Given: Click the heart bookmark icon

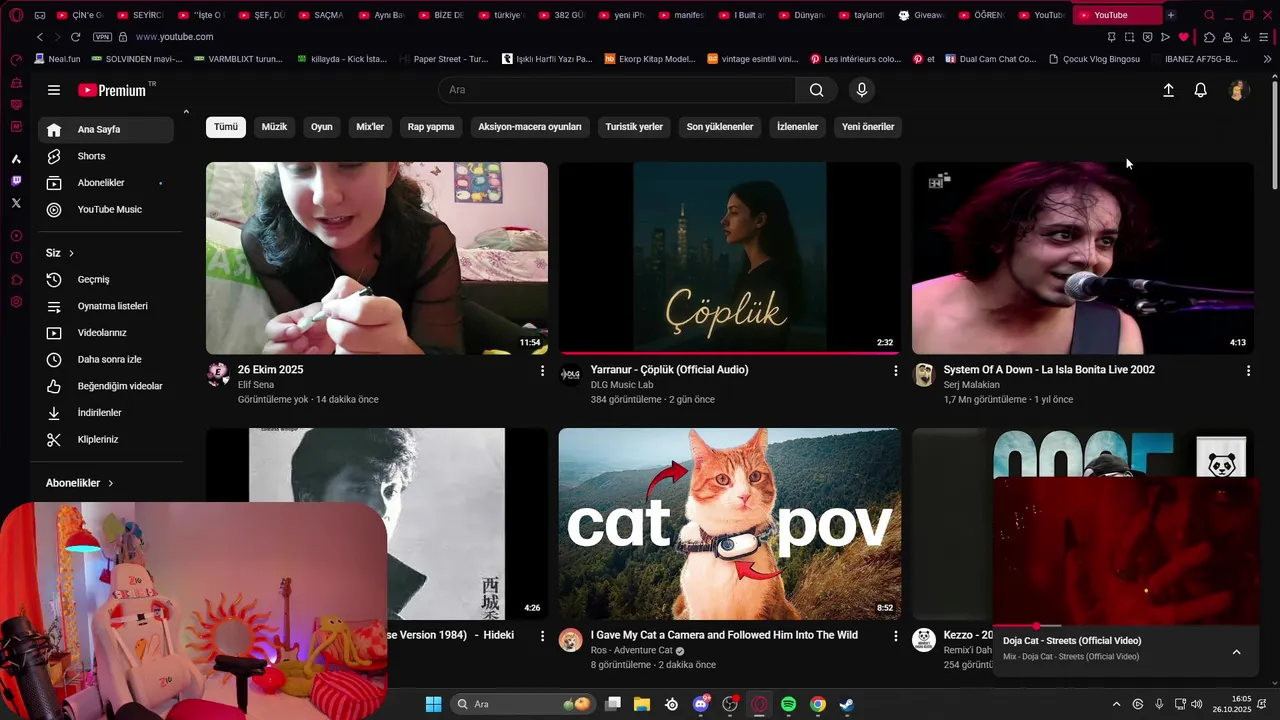Looking at the screenshot, I should tap(1184, 37).
